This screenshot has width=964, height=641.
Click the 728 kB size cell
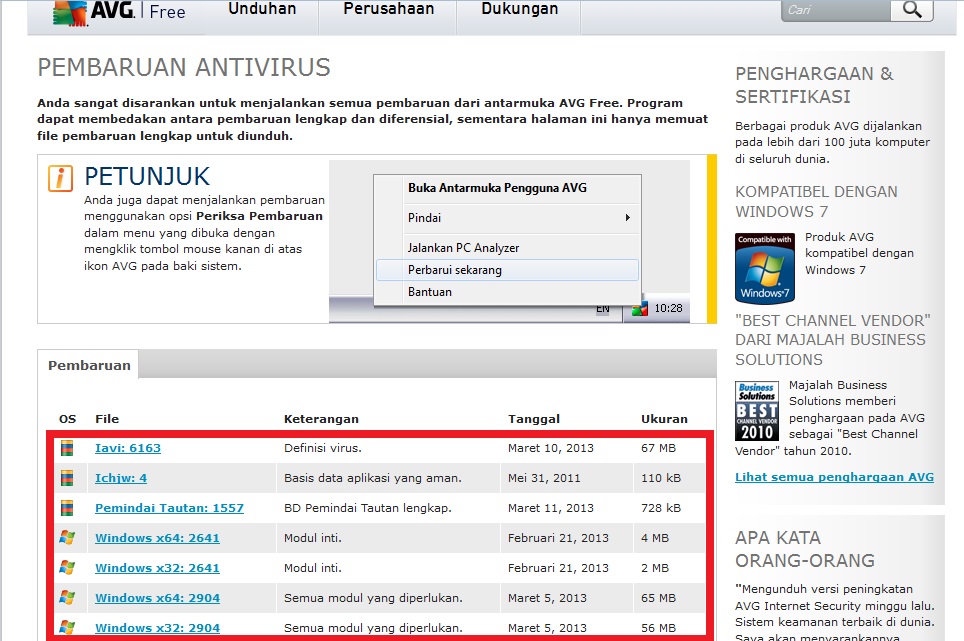(661, 508)
